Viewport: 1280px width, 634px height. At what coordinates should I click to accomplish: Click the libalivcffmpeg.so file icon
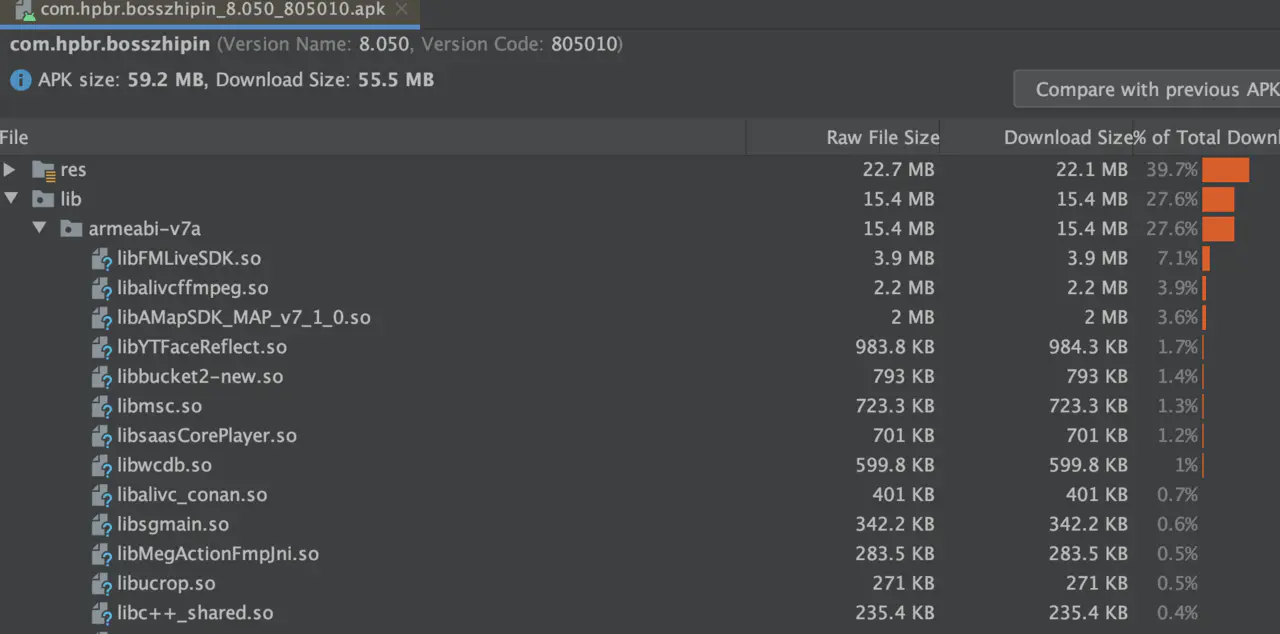tap(102, 288)
